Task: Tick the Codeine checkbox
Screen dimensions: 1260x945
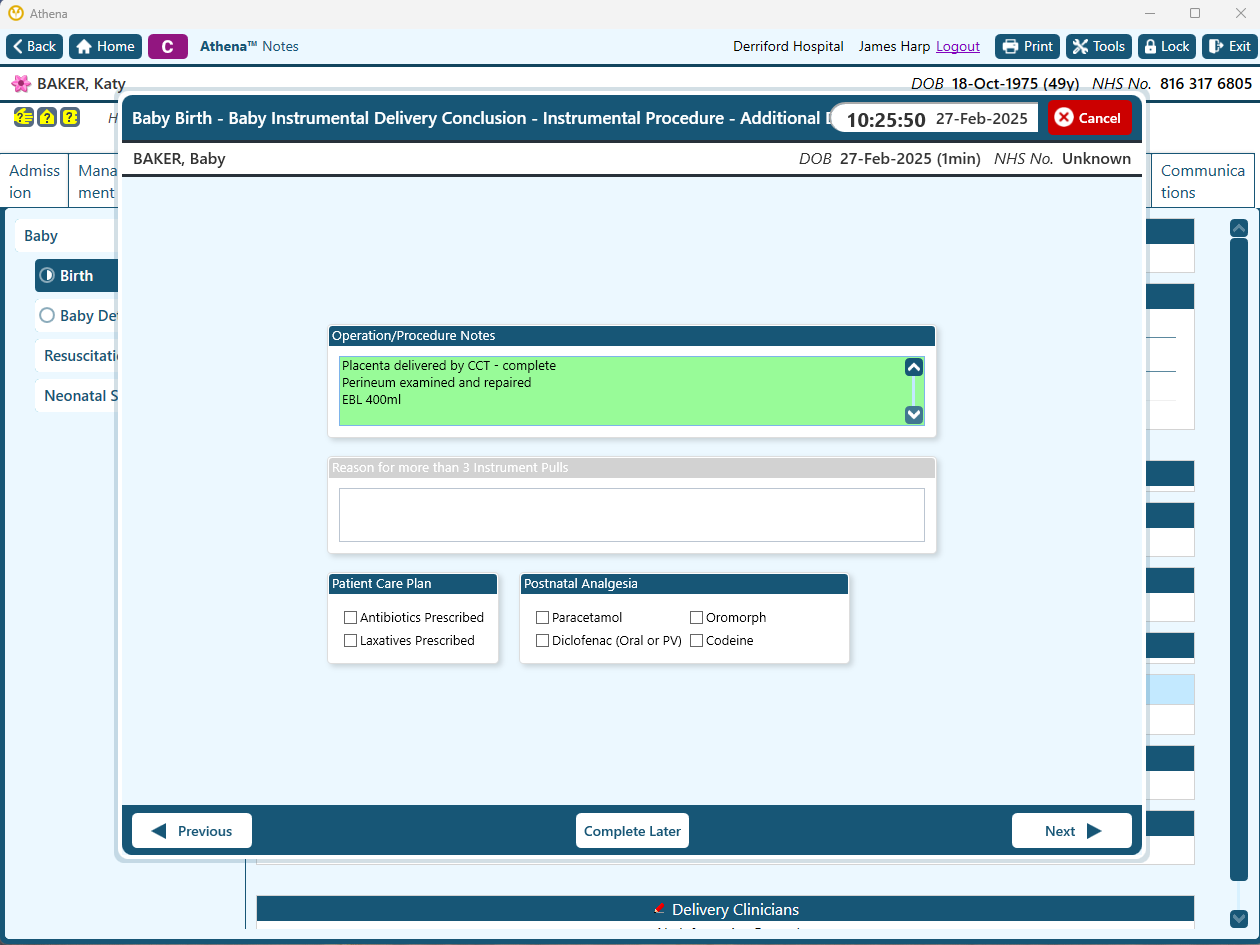Action: 696,641
